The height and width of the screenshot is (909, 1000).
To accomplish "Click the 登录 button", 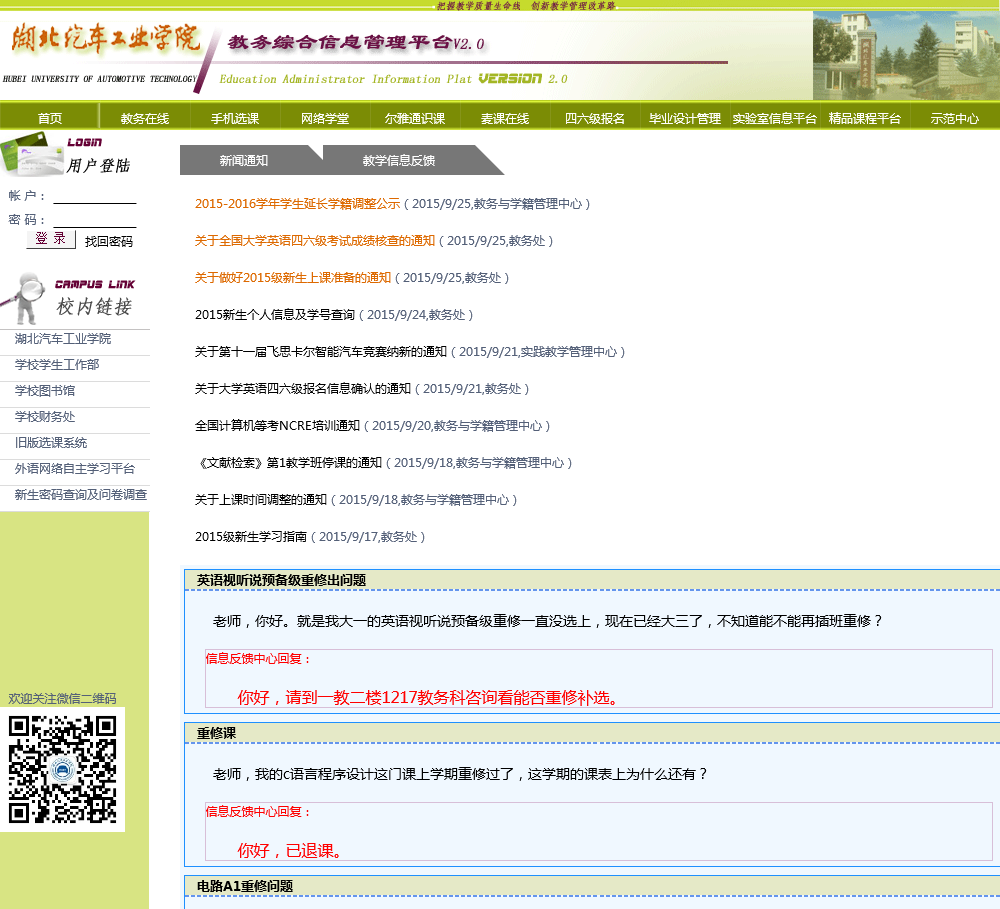I will pyautogui.click(x=51, y=239).
